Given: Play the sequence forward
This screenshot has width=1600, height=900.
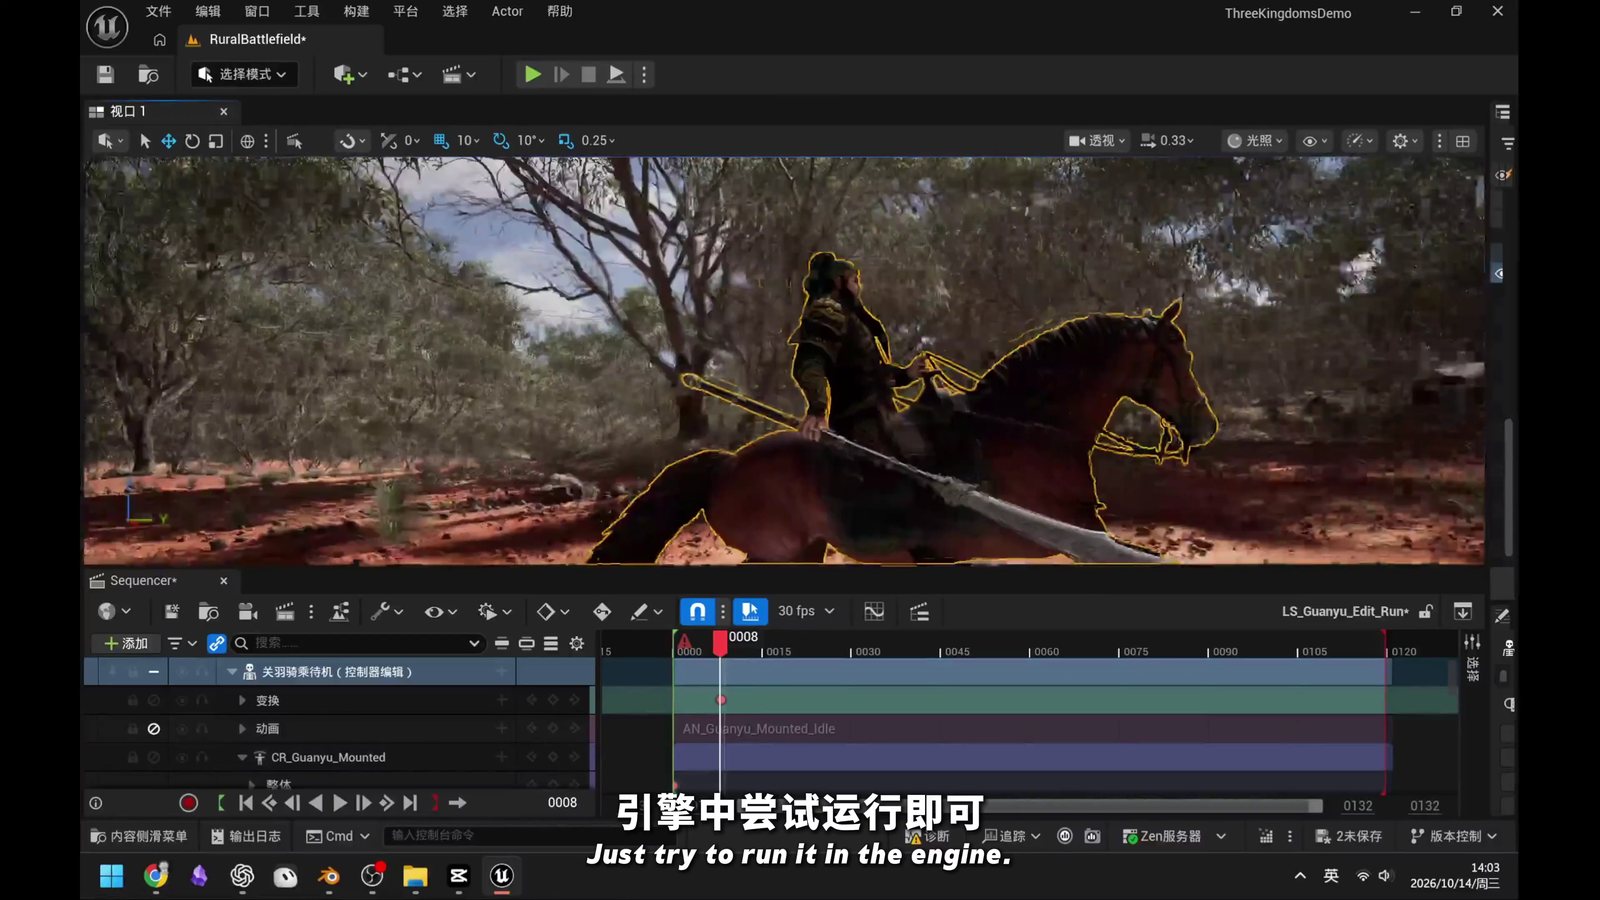Looking at the screenshot, I should point(340,803).
